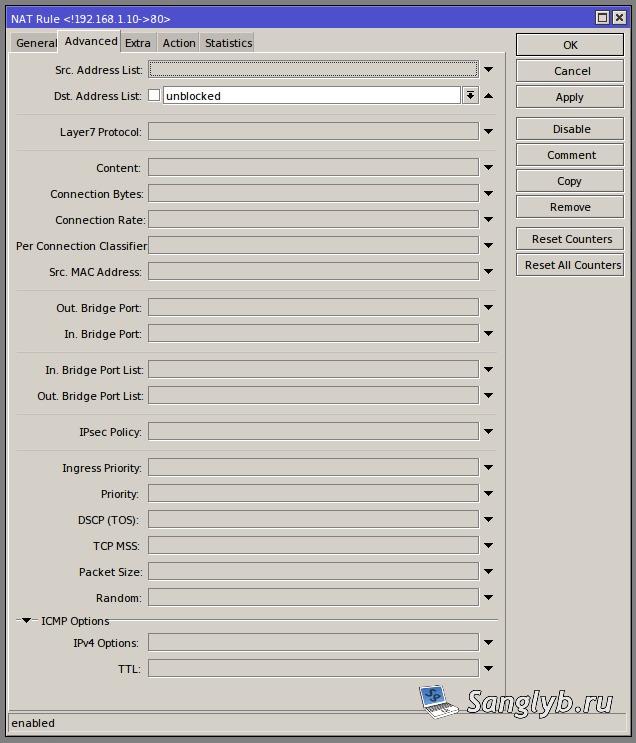636x743 pixels.
Task: Click the IPv4 Options field
Action: (x=313, y=643)
